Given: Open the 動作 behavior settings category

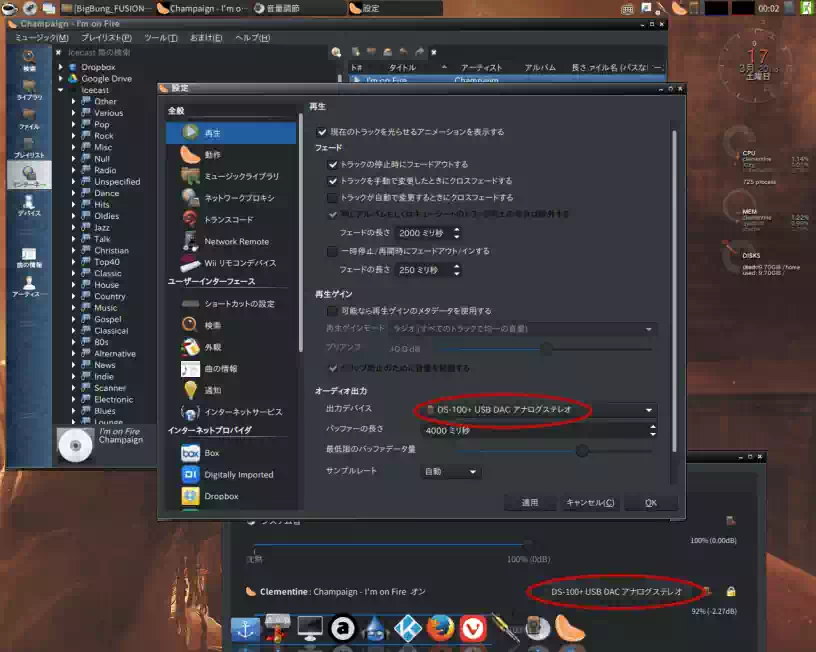Looking at the screenshot, I should [231, 155].
